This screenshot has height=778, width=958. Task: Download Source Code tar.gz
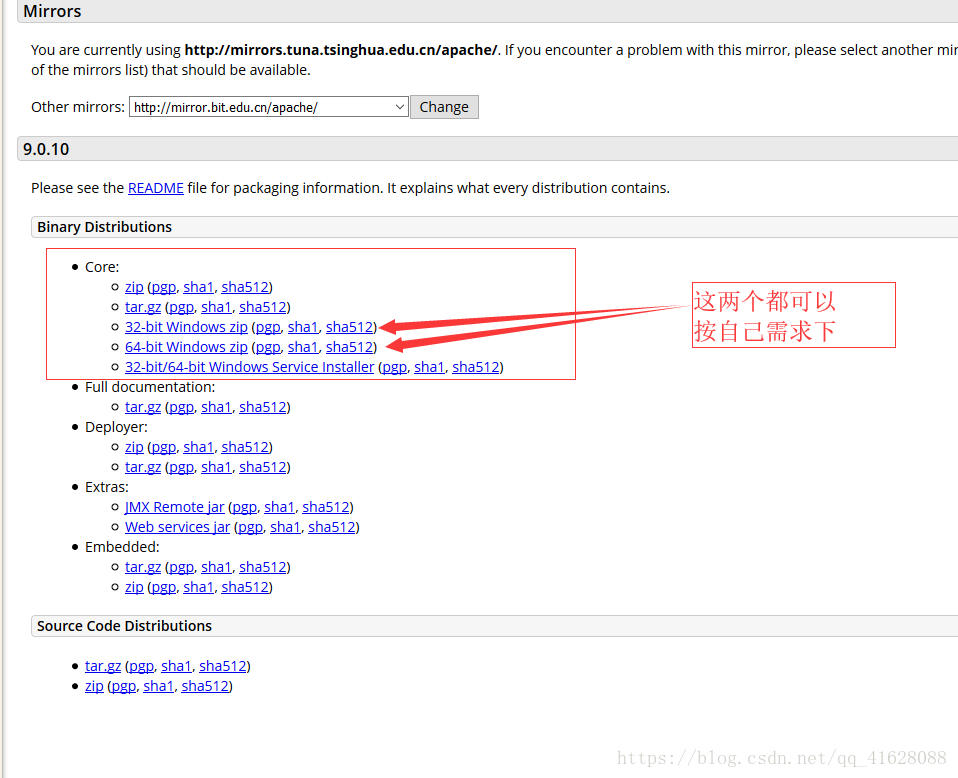click(103, 666)
